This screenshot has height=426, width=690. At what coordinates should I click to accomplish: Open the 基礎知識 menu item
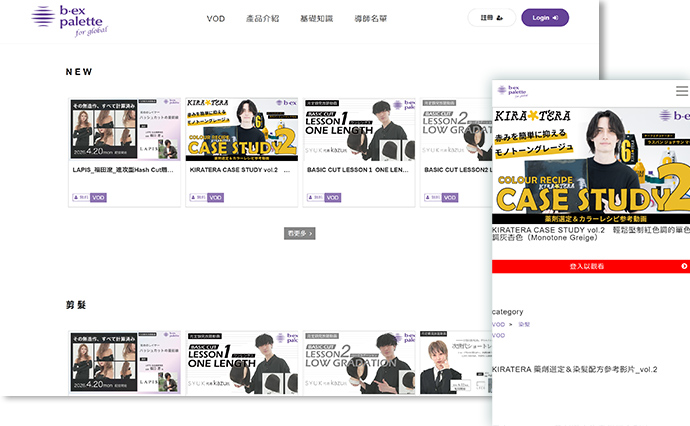coord(316,18)
